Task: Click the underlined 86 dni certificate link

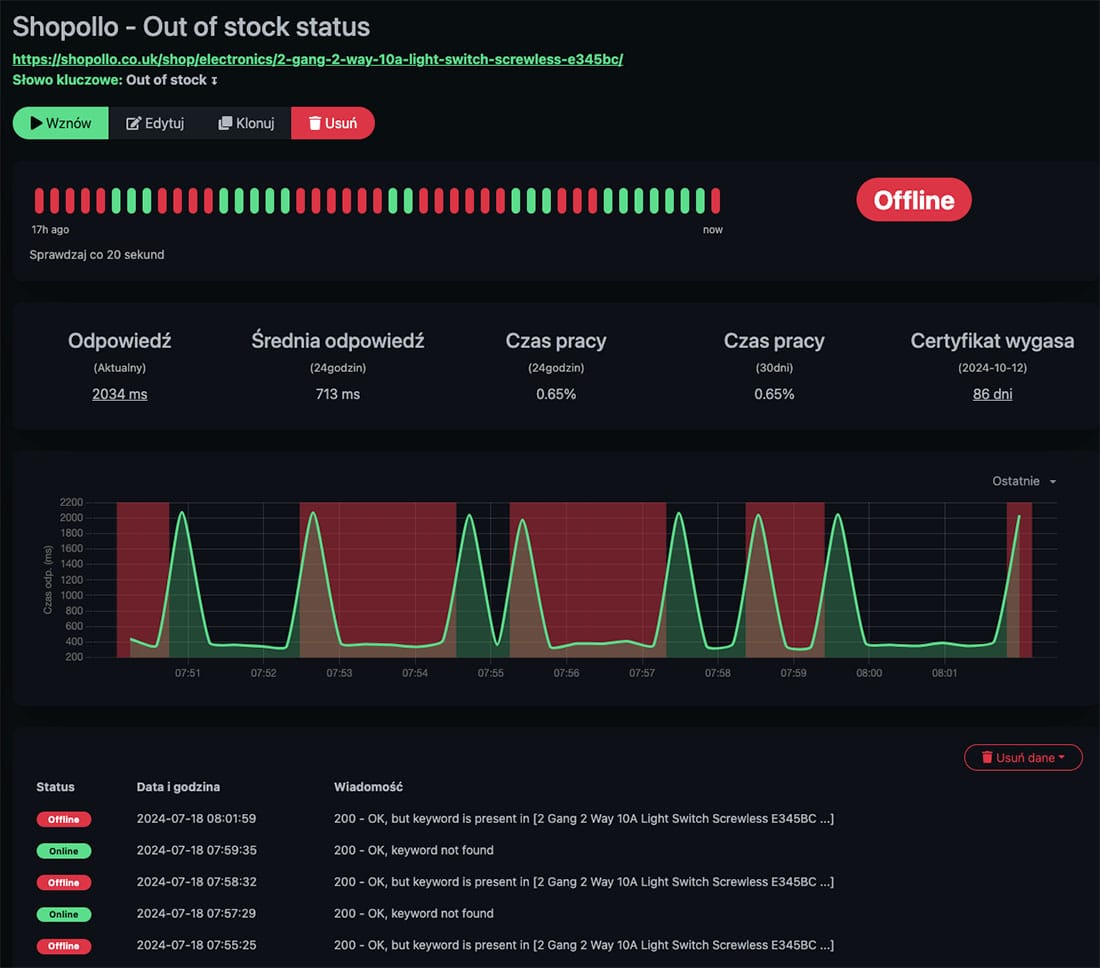Action: (x=992, y=394)
